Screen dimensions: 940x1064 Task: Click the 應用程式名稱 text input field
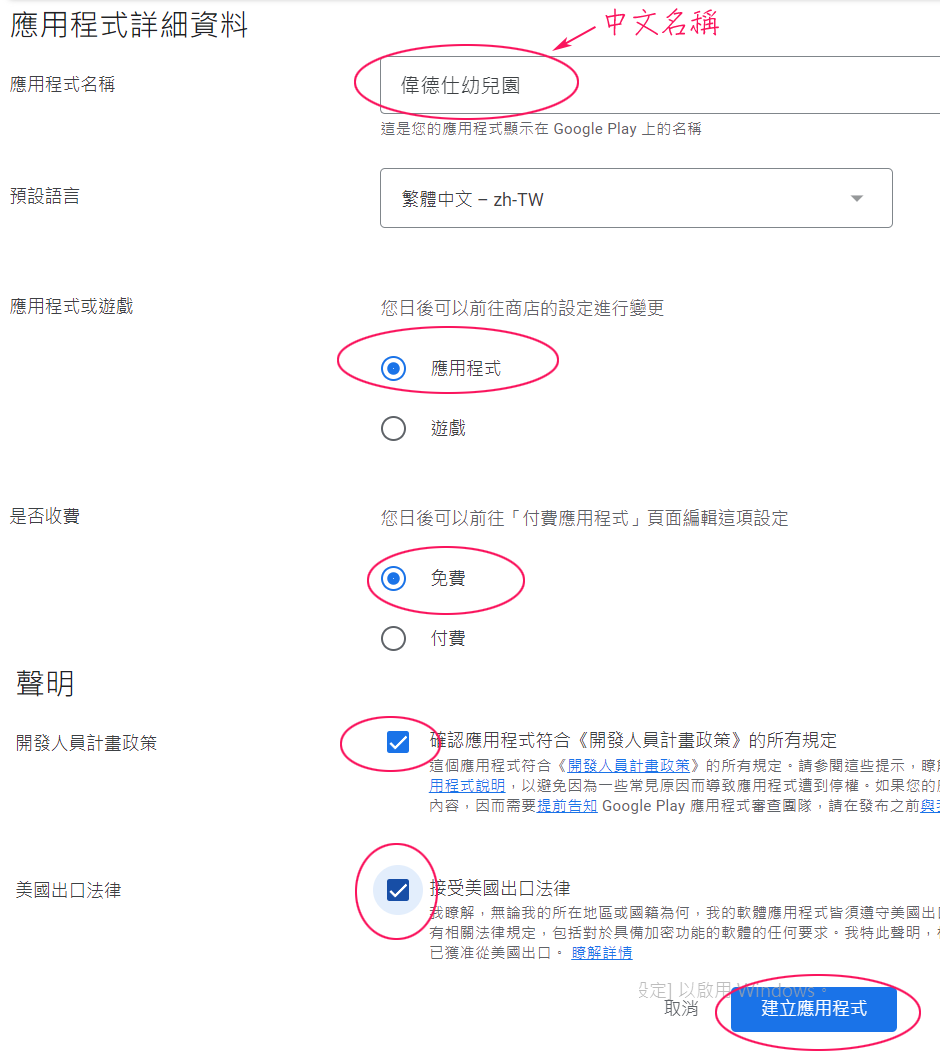coord(660,85)
